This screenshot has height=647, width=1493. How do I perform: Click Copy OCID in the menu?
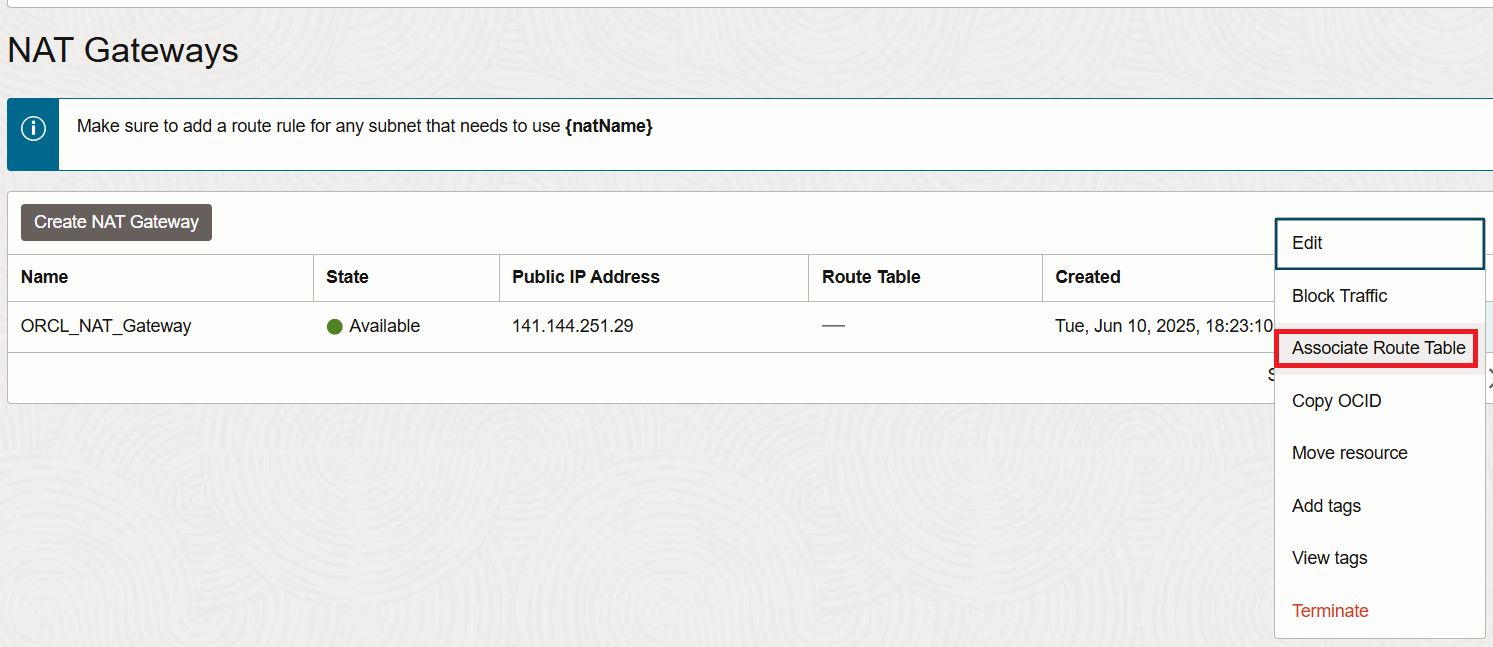(x=1379, y=401)
